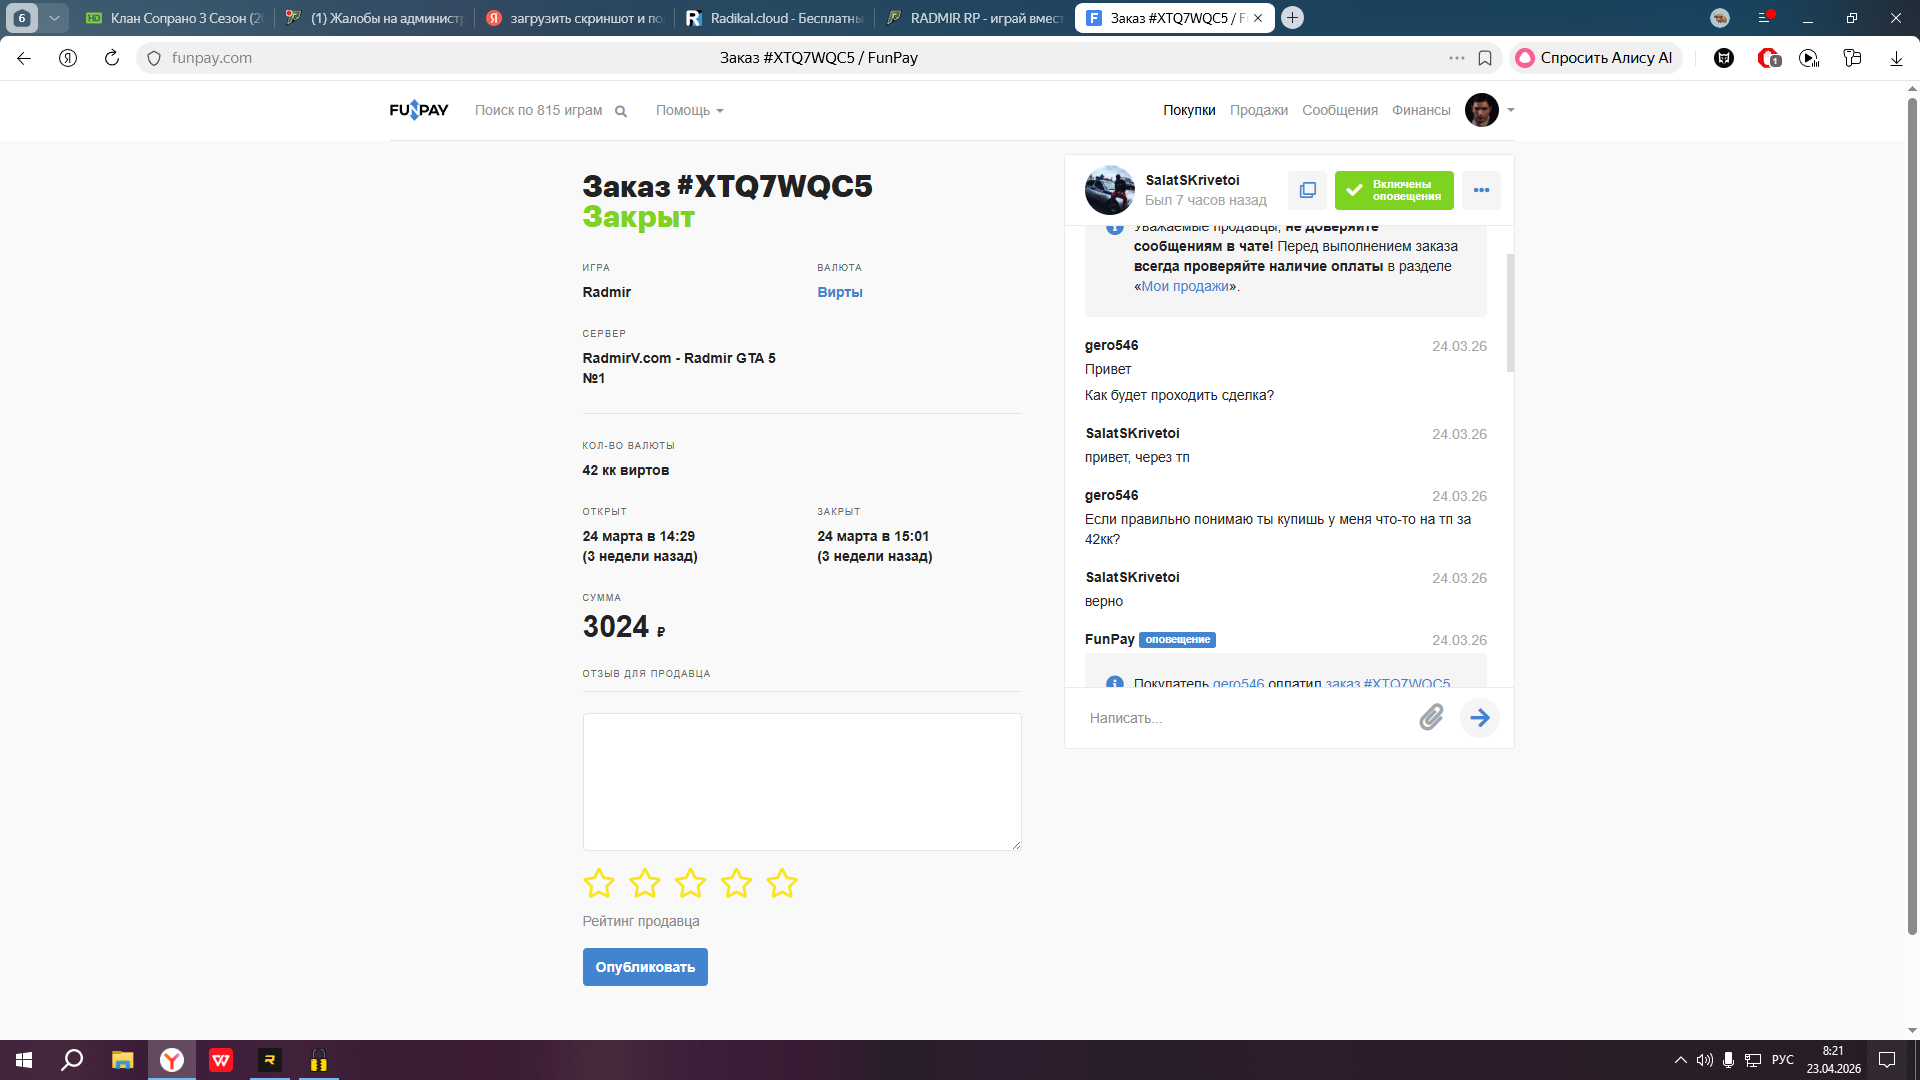Reload the page with refresh icon
1920x1080 pixels.
click(x=112, y=58)
